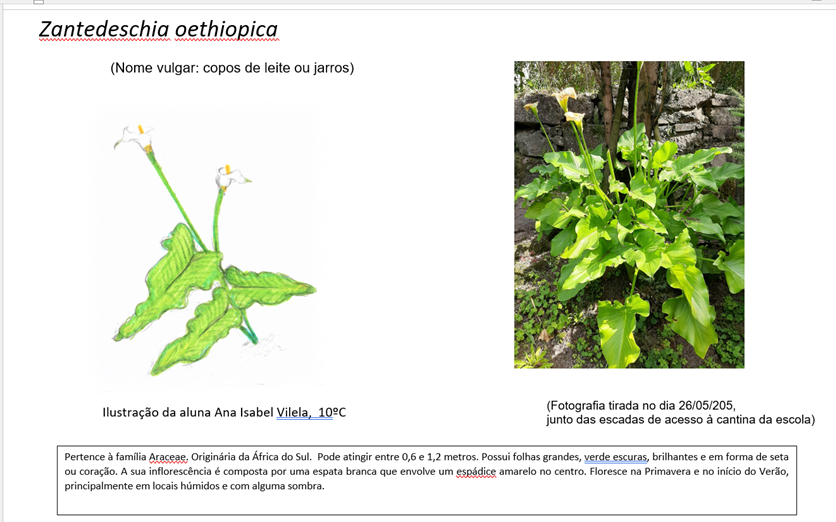The width and height of the screenshot is (836, 522).
Task: Click the title 'Zantedeschia oethiopica'
Action: click(158, 29)
